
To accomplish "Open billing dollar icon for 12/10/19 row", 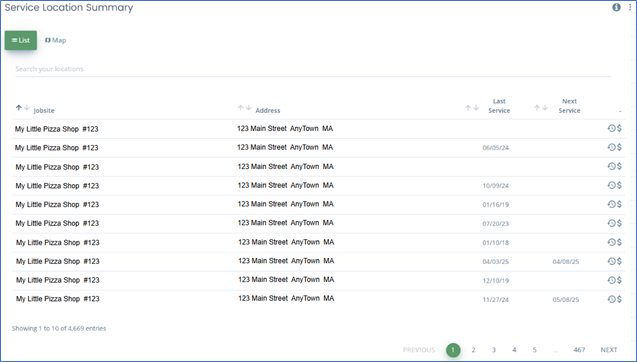I will (x=619, y=280).
